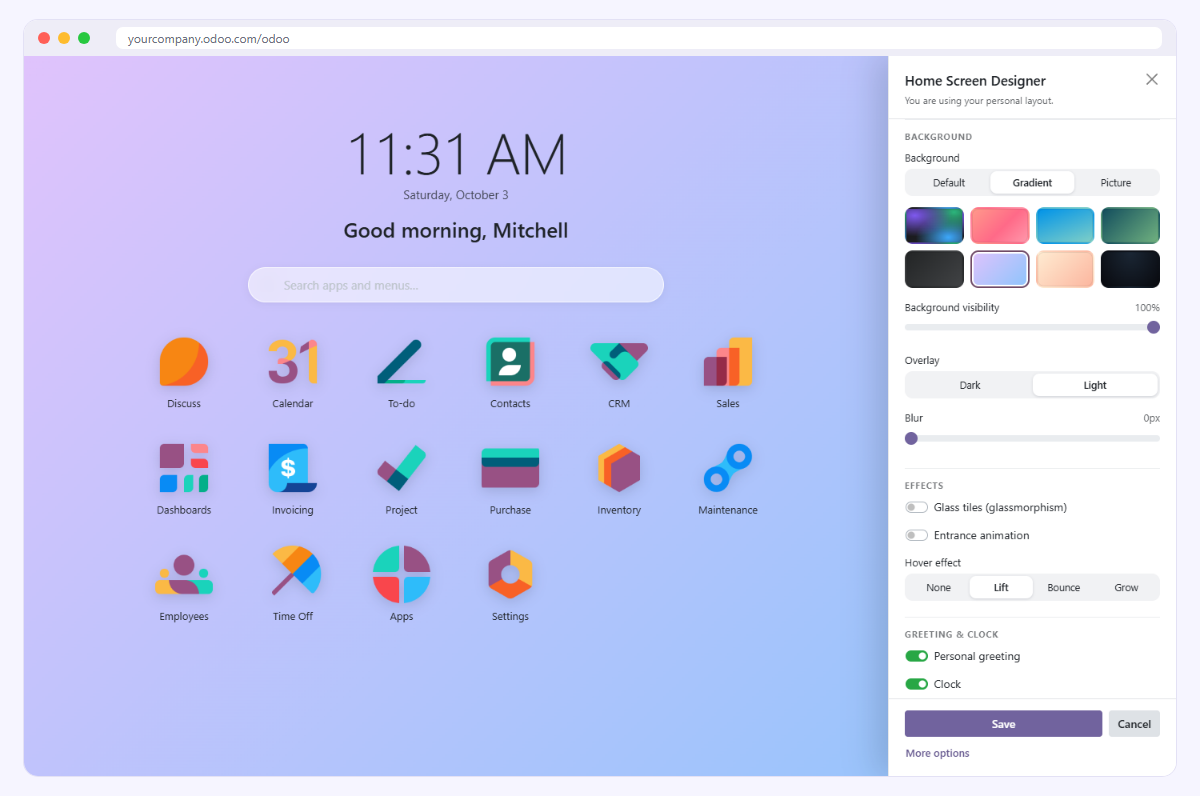The height and width of the screenshot is (796, 1200).
Task: Turn on Entrance animation
Action: pyautogui.click(x=916, y=536)
